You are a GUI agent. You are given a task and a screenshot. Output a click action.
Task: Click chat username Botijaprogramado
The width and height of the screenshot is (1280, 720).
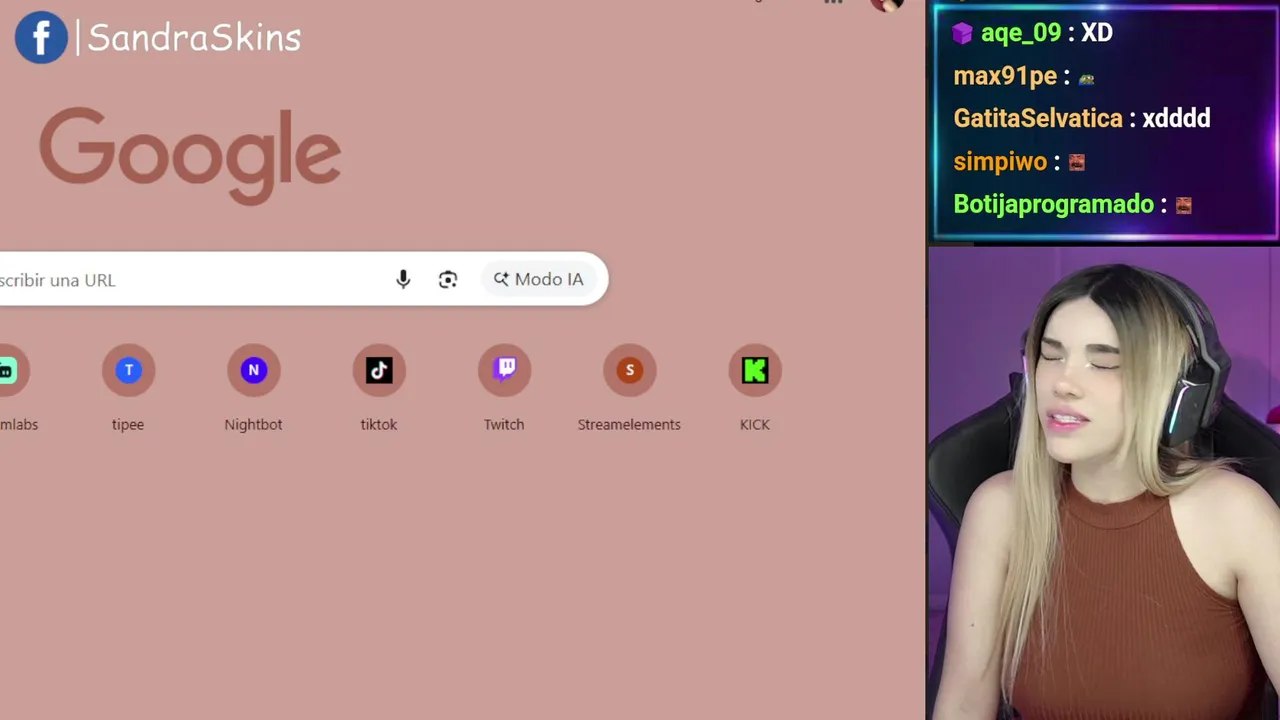point(1054,204)
